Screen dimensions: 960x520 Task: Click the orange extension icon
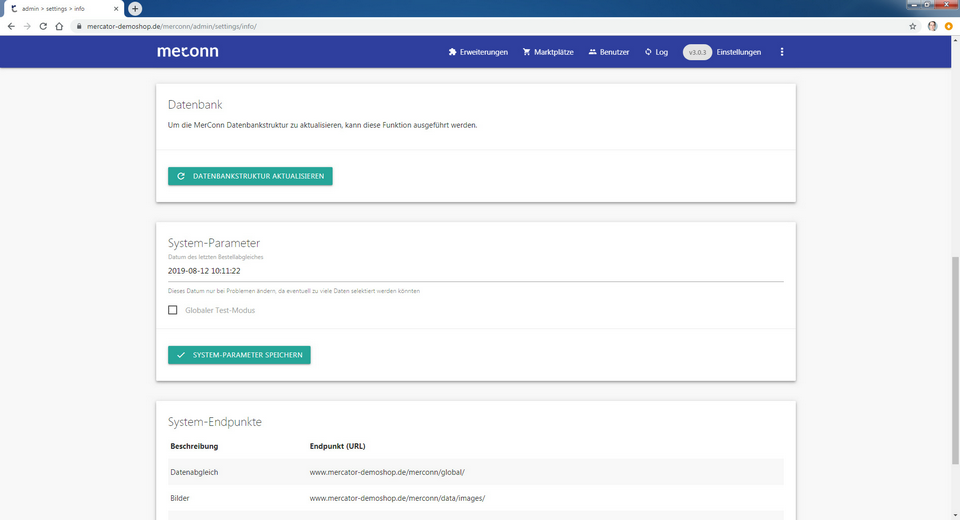948,26
